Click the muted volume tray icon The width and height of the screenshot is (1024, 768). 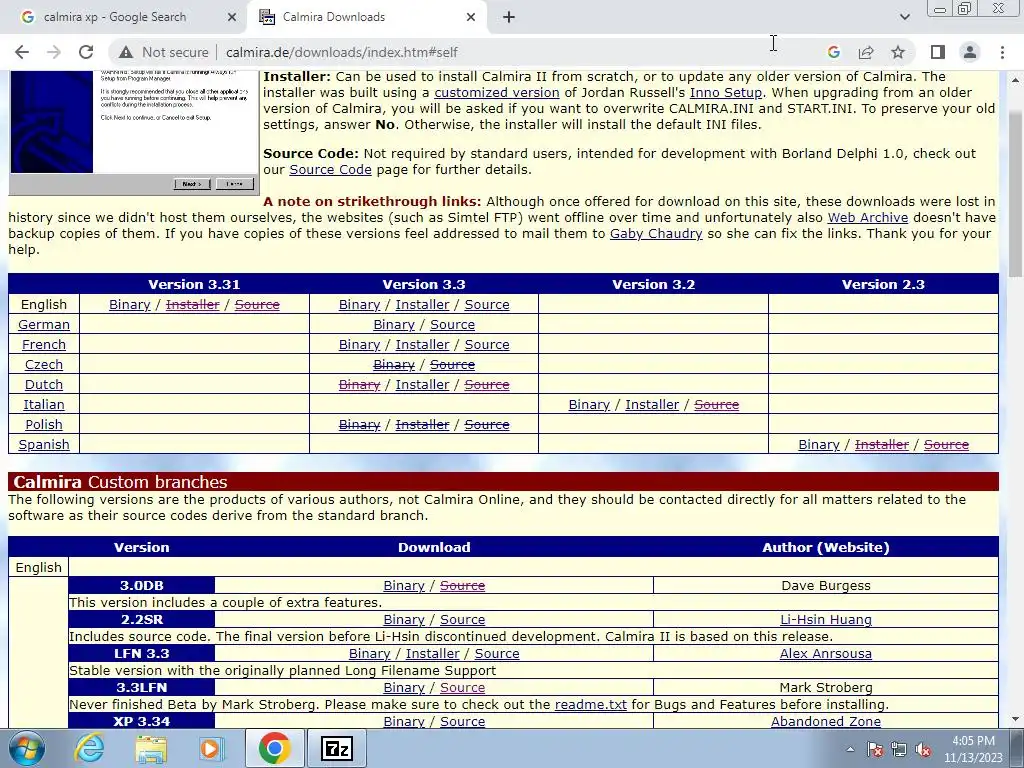pos(923,750)
